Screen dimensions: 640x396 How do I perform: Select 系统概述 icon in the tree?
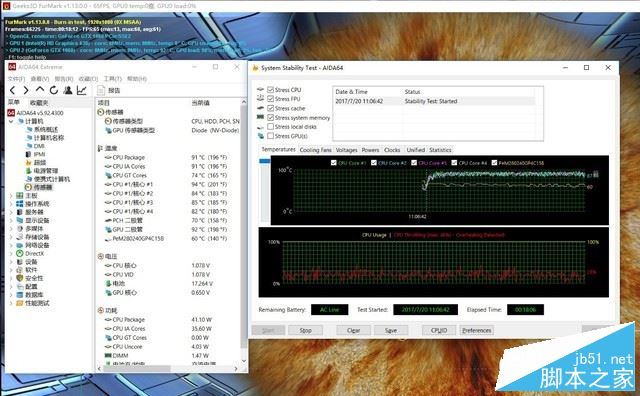29,129
